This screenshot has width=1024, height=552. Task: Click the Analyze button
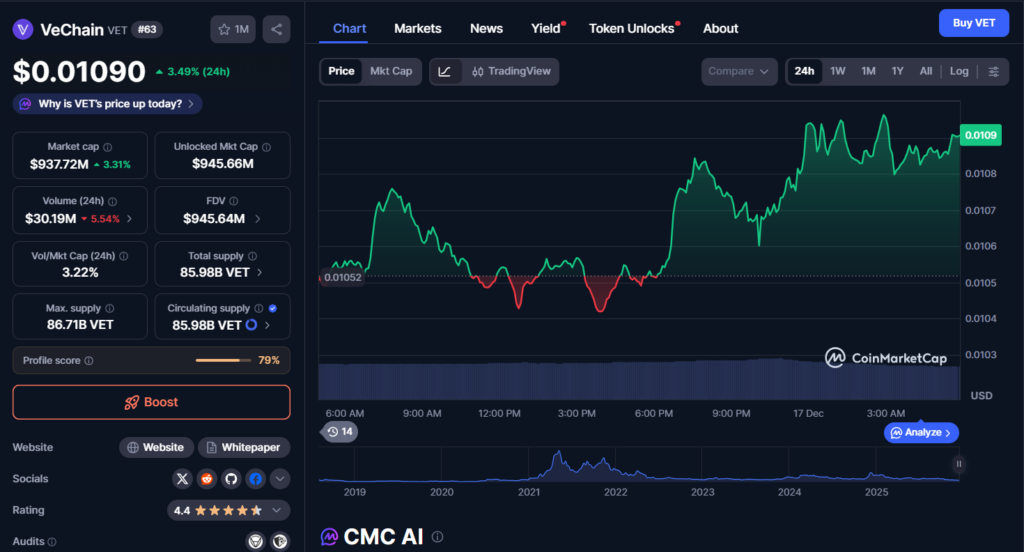[921, 432]
